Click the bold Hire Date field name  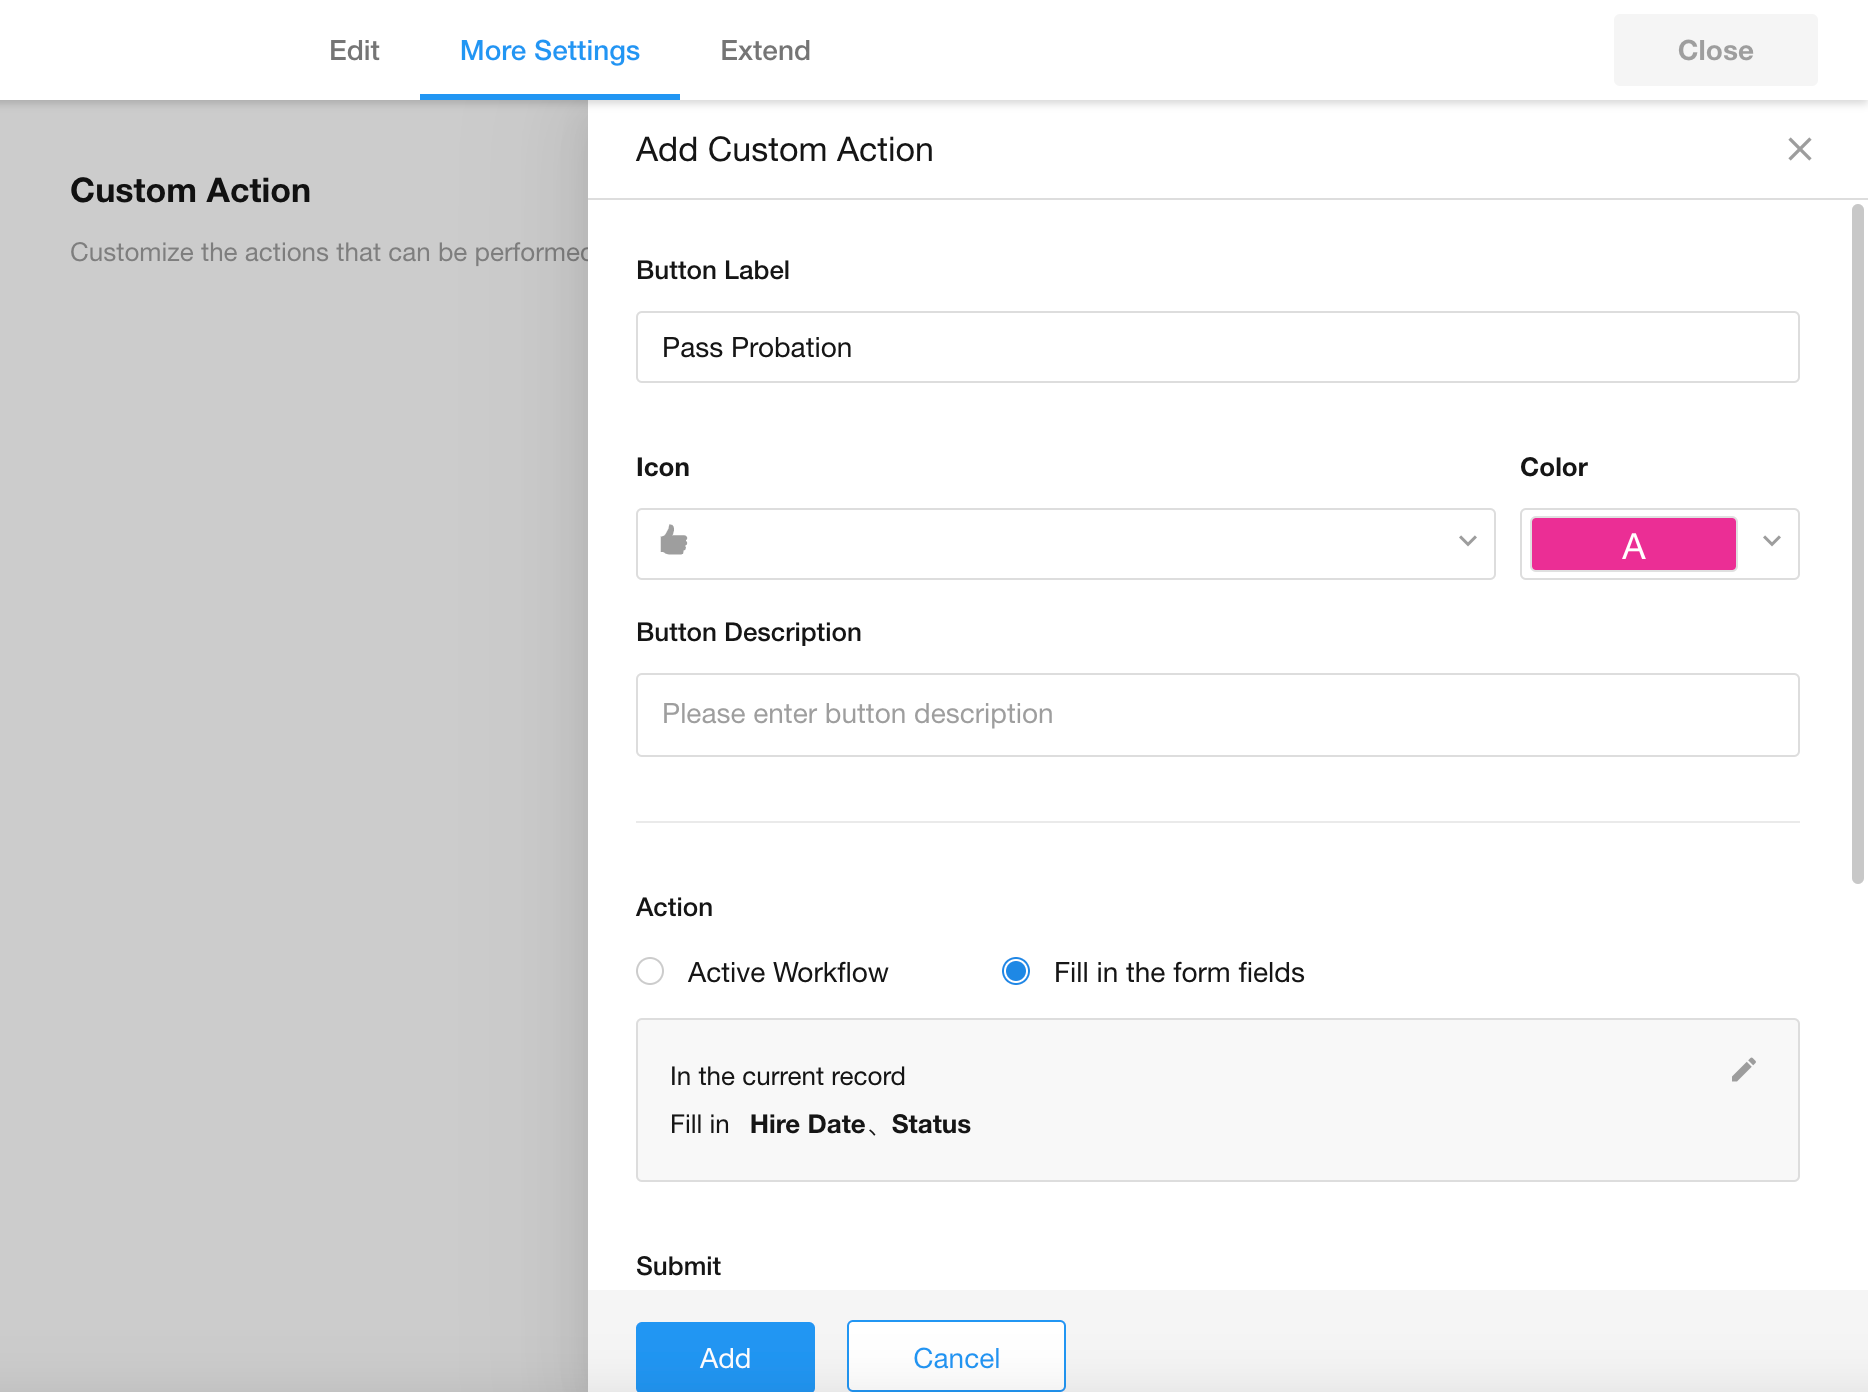coord(807,1125)
